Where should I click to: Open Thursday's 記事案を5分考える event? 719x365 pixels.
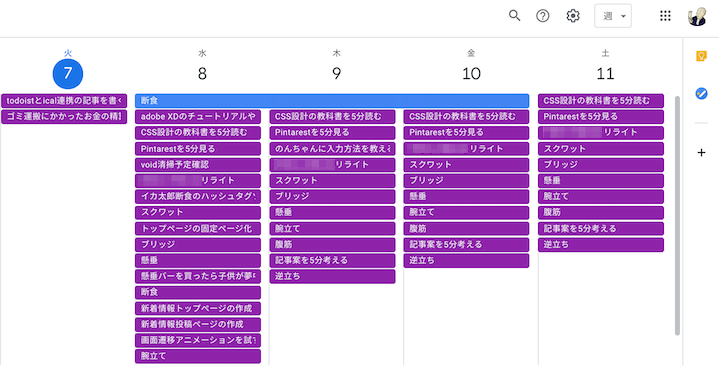click(332, 260)
